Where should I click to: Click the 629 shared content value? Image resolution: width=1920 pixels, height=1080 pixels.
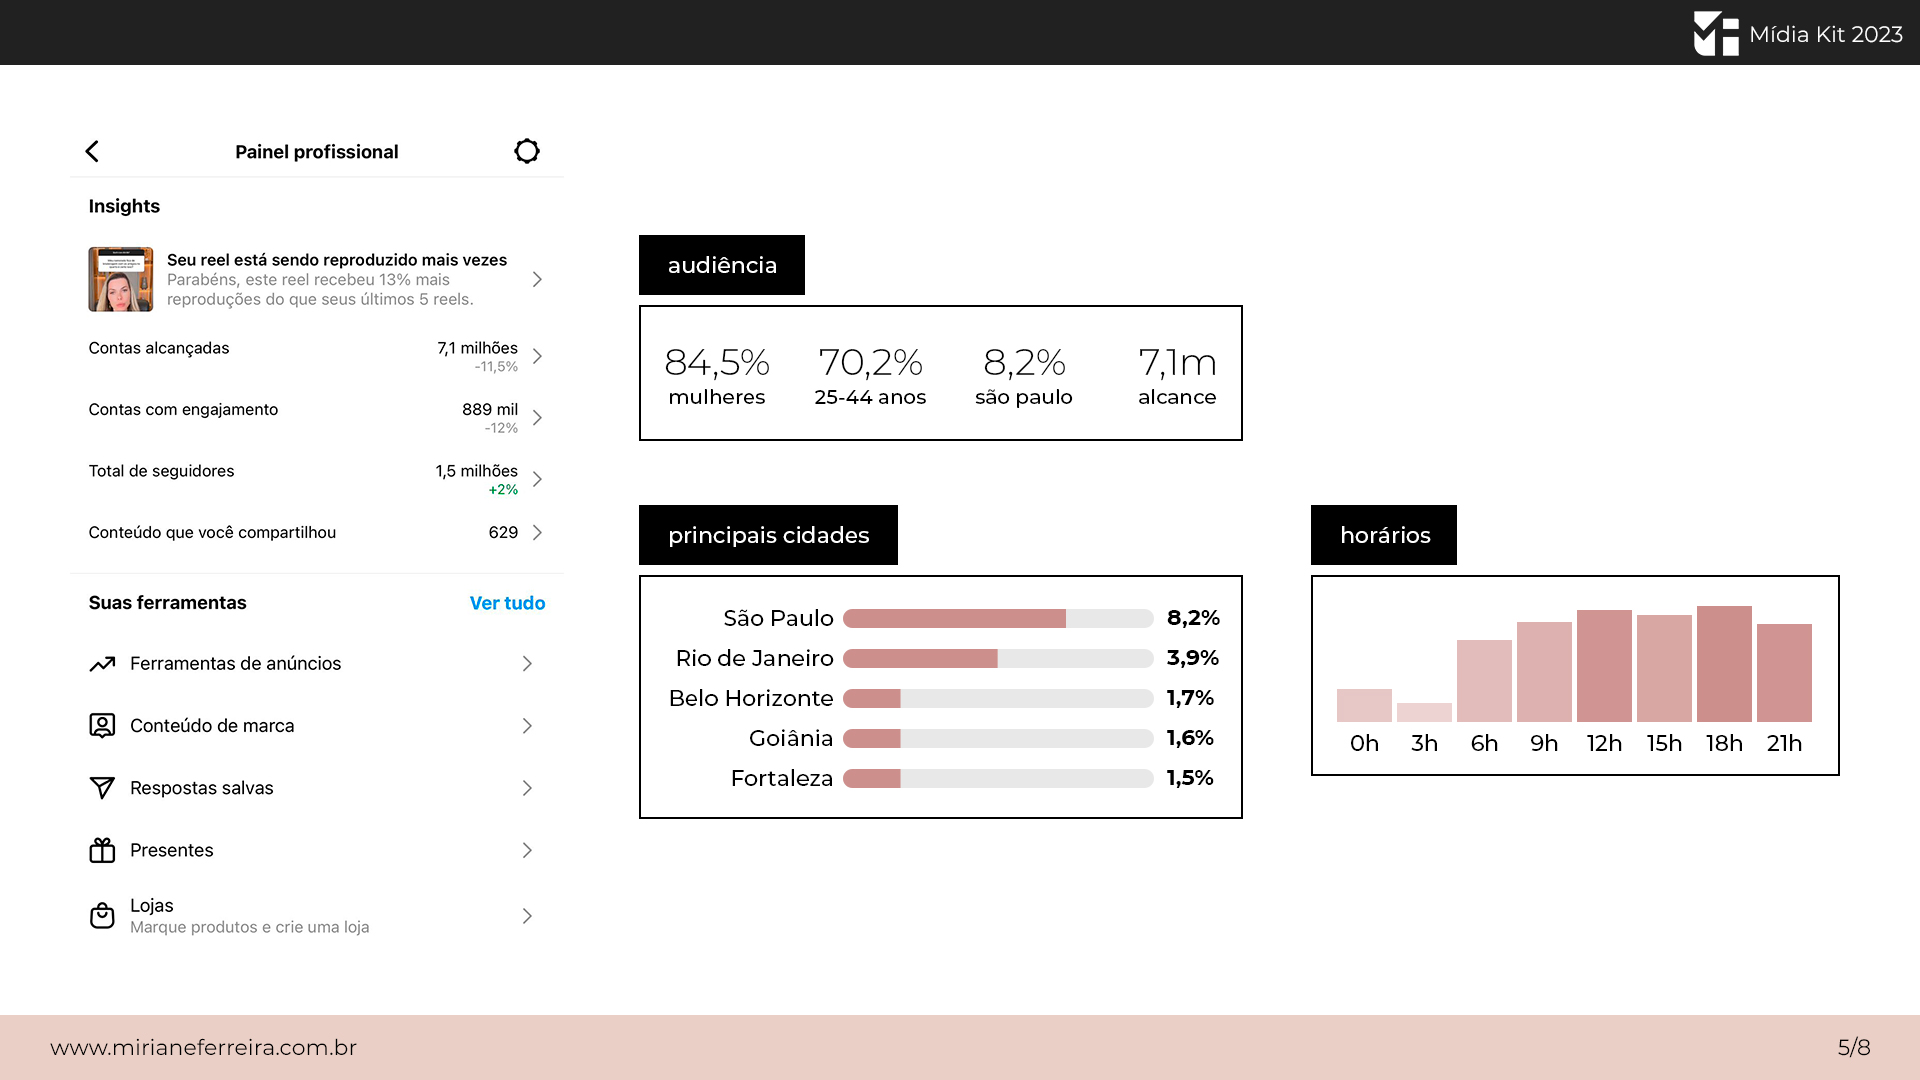click(x=503, y=532)
